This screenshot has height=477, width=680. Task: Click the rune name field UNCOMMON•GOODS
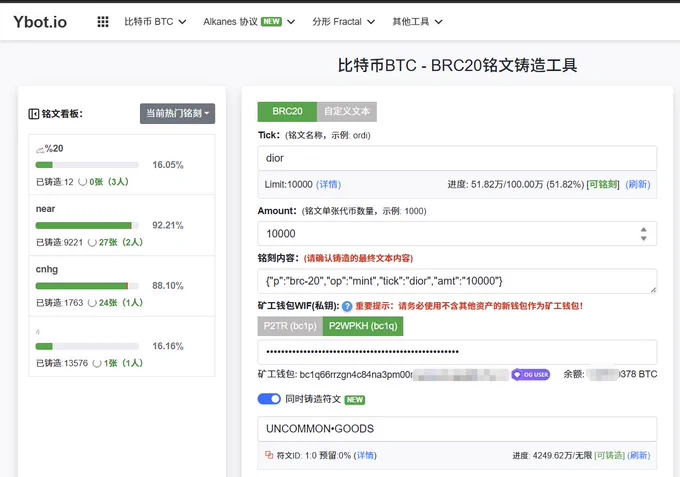[x=457, y=429]
